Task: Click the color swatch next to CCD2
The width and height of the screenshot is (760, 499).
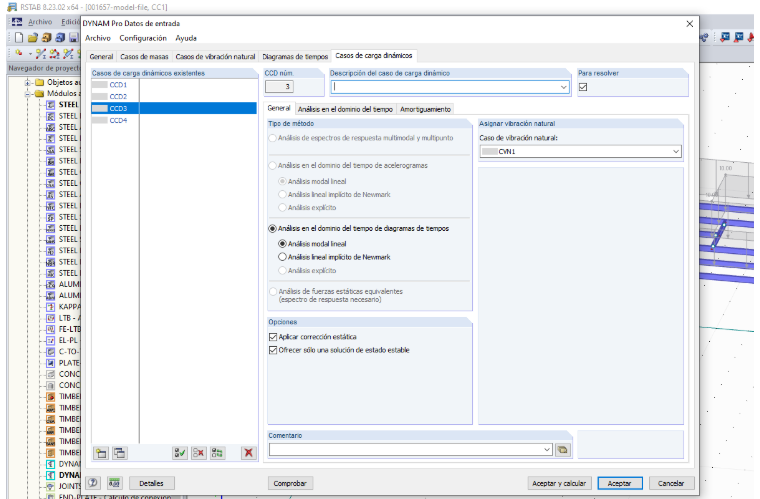Action: [x=99, y=96]
